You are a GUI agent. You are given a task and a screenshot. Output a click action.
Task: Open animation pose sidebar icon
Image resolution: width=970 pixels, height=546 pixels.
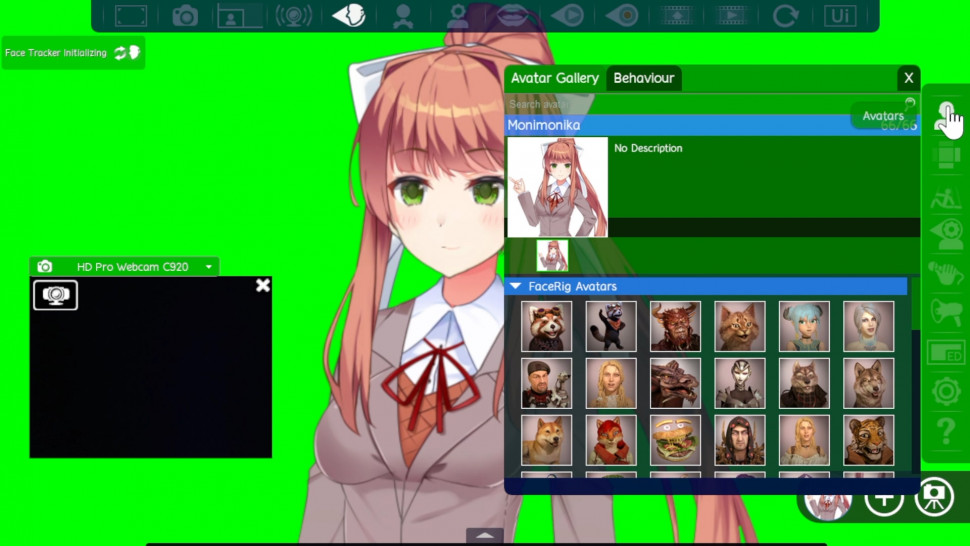tap(946, 197)
